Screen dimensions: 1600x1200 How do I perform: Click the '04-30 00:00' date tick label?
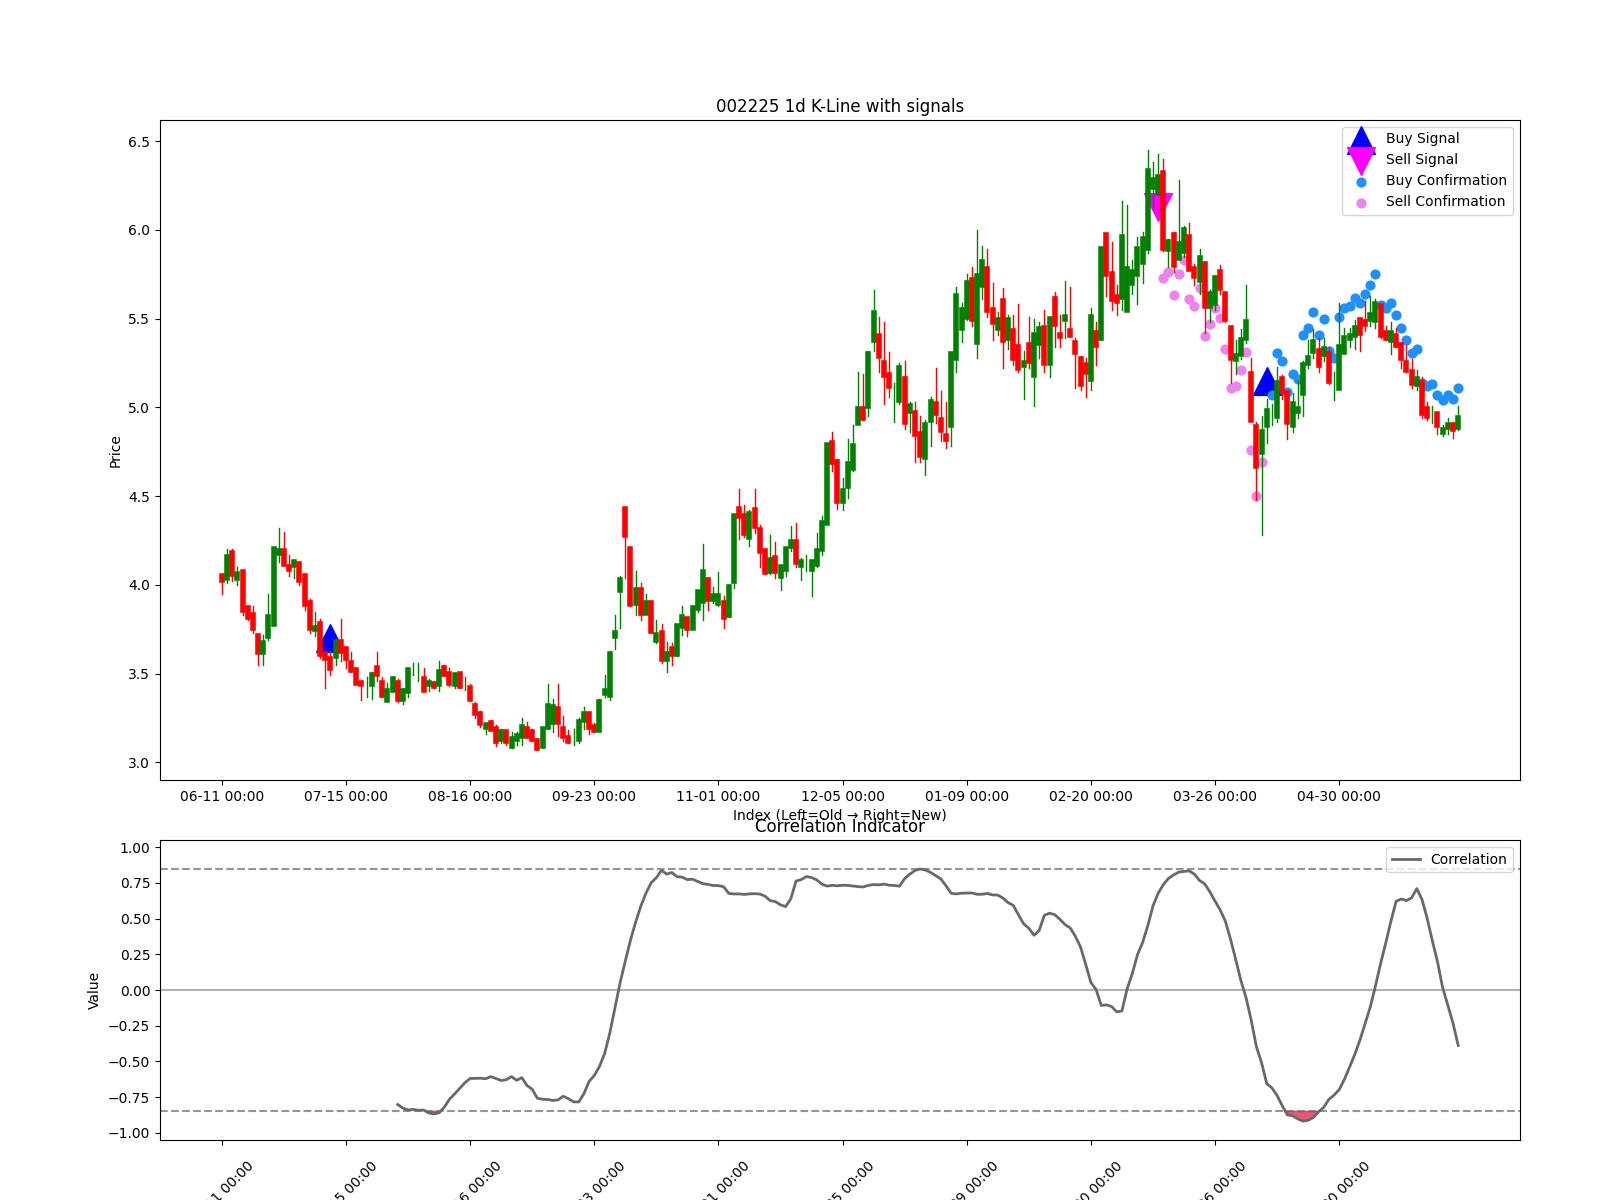coord(1339,797)
